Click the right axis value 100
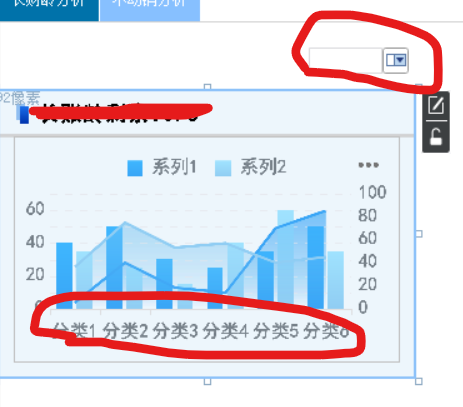Viewport: 463px width, 407px height. [x=372, y=192]
